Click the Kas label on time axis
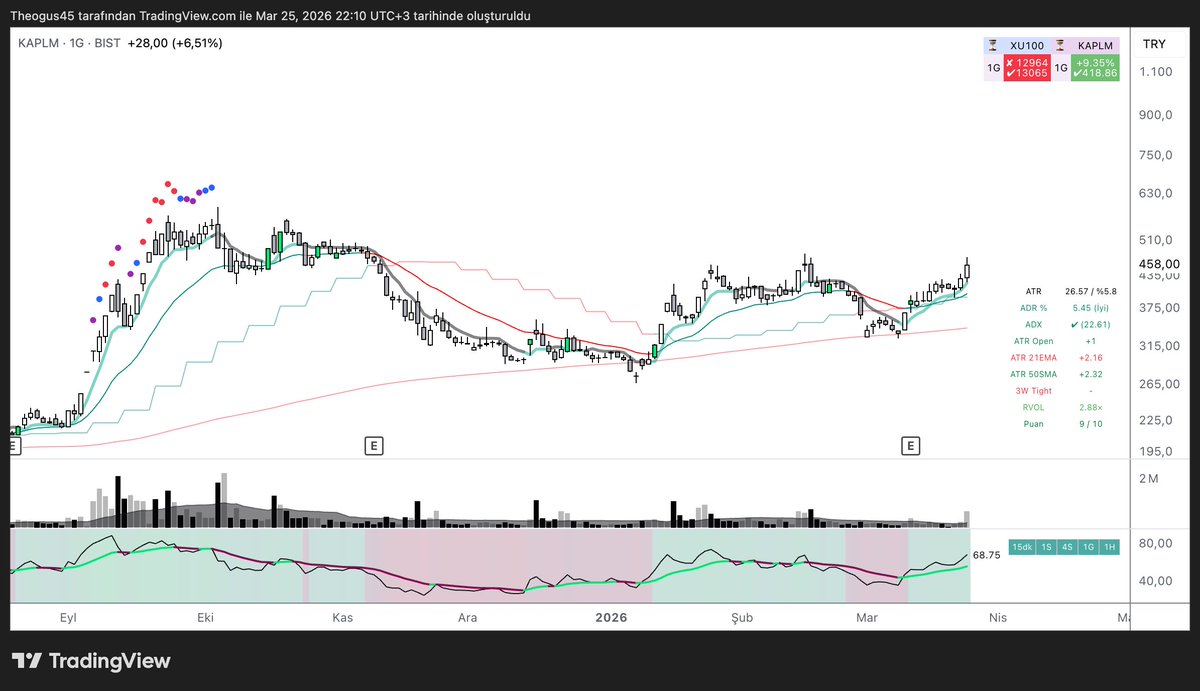The image size is (1200, 691). point(342,619)
